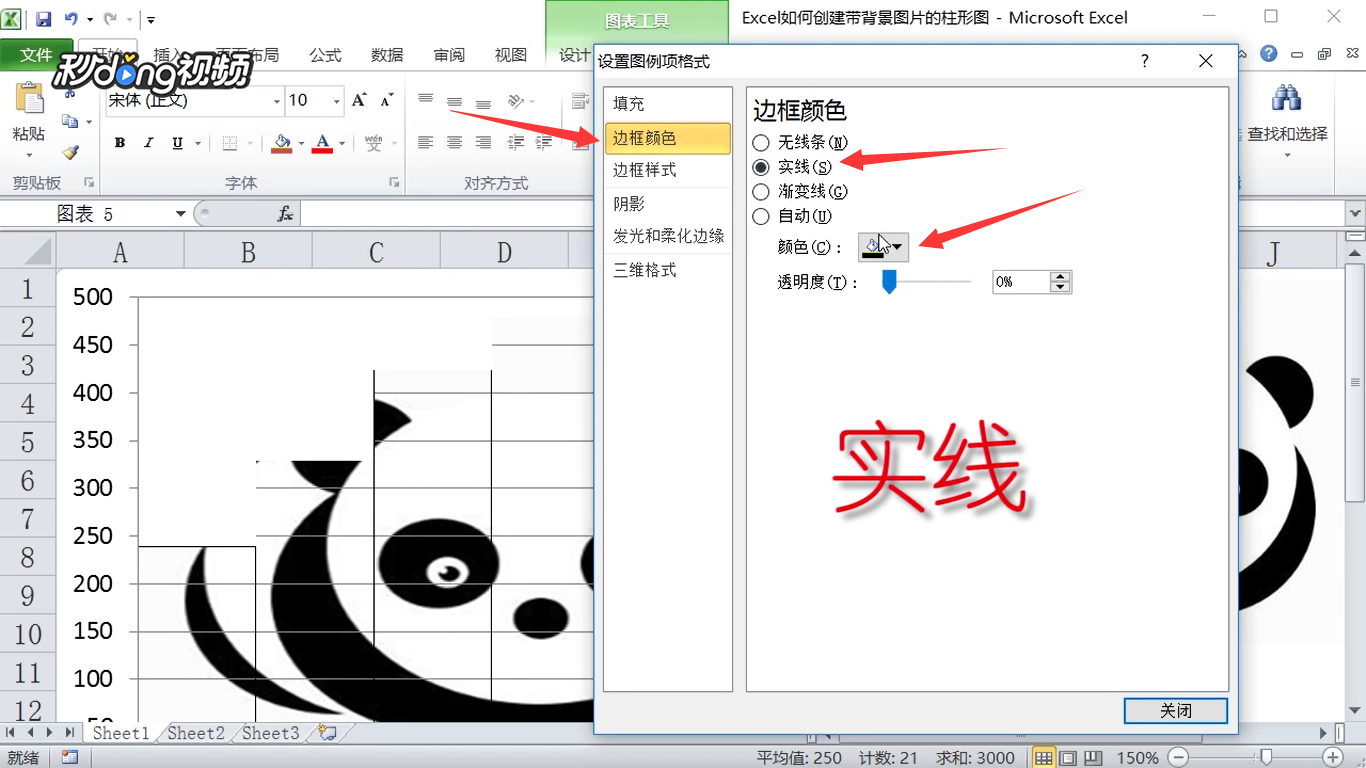The image size is (1366, 768).
Task: Open 字体 group dialog launcher
Action: coord(394,183)
